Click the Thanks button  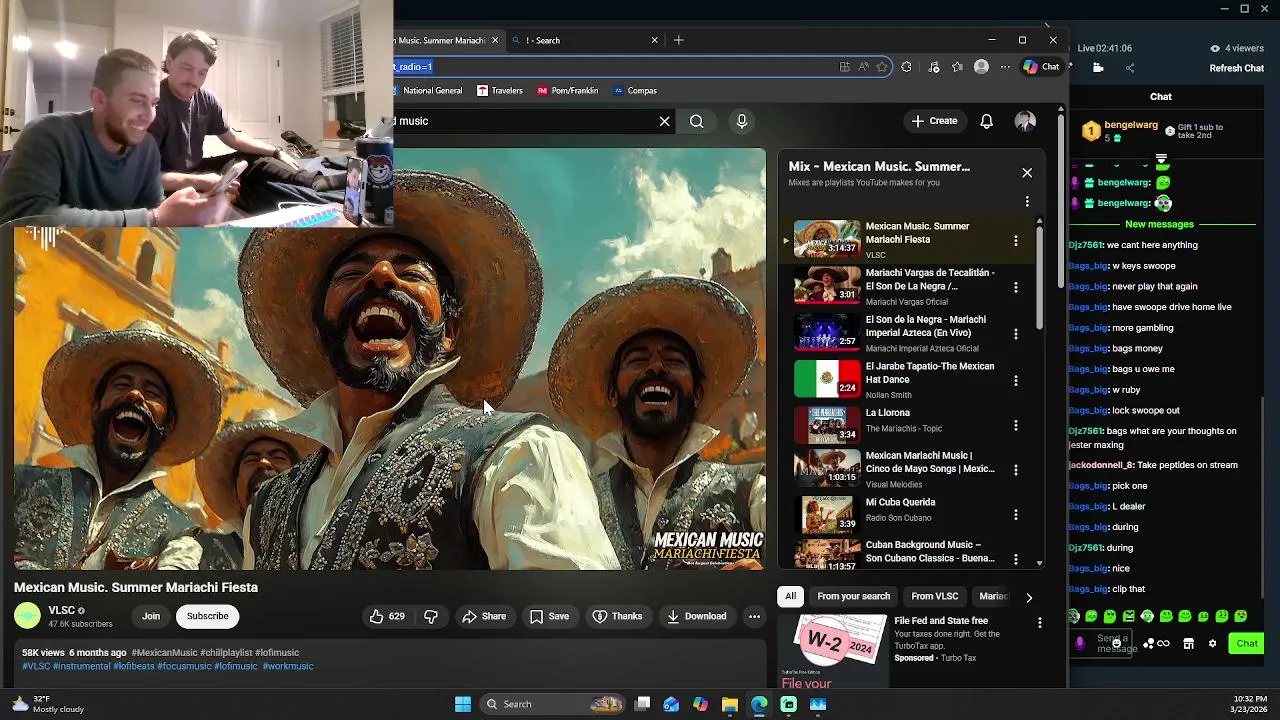pos(617,616)
